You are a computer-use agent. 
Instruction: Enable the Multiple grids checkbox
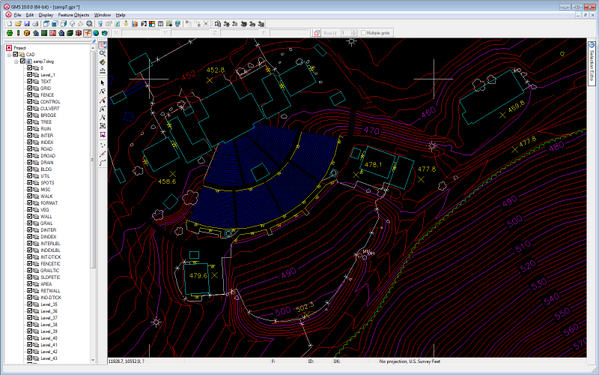tap(363, 33)
